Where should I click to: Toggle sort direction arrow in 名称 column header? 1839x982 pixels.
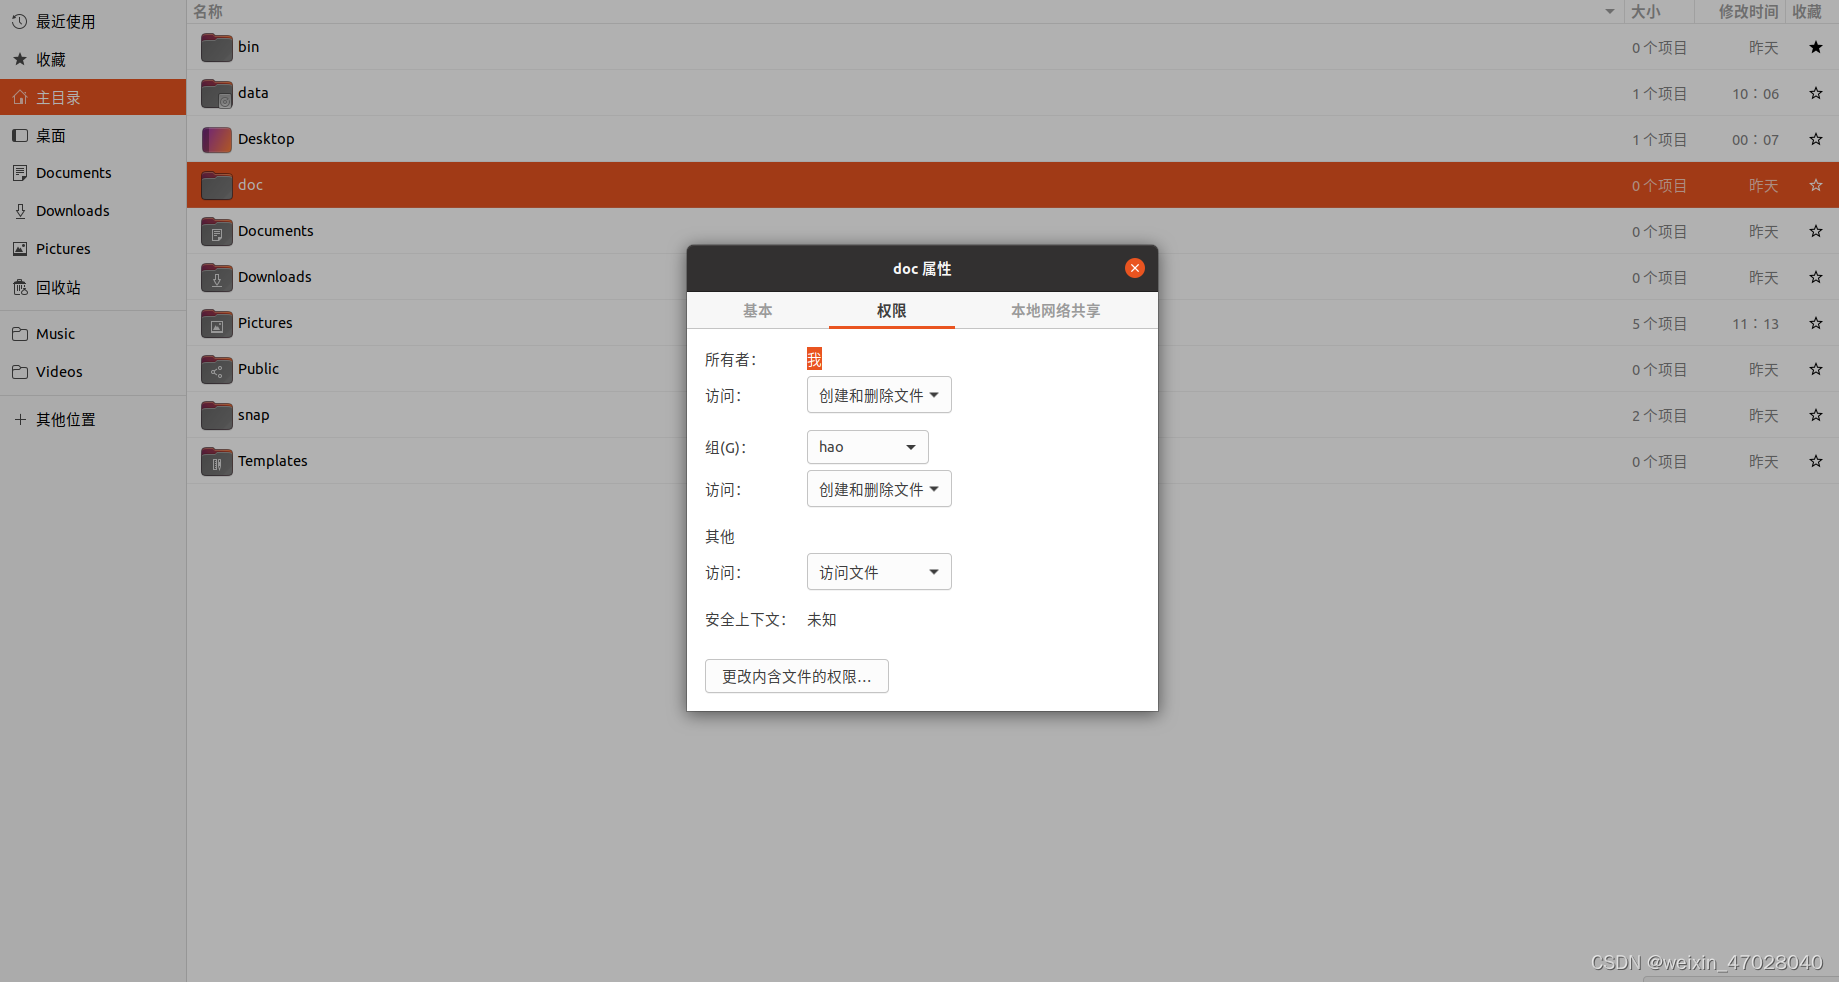coord(1610,12)
